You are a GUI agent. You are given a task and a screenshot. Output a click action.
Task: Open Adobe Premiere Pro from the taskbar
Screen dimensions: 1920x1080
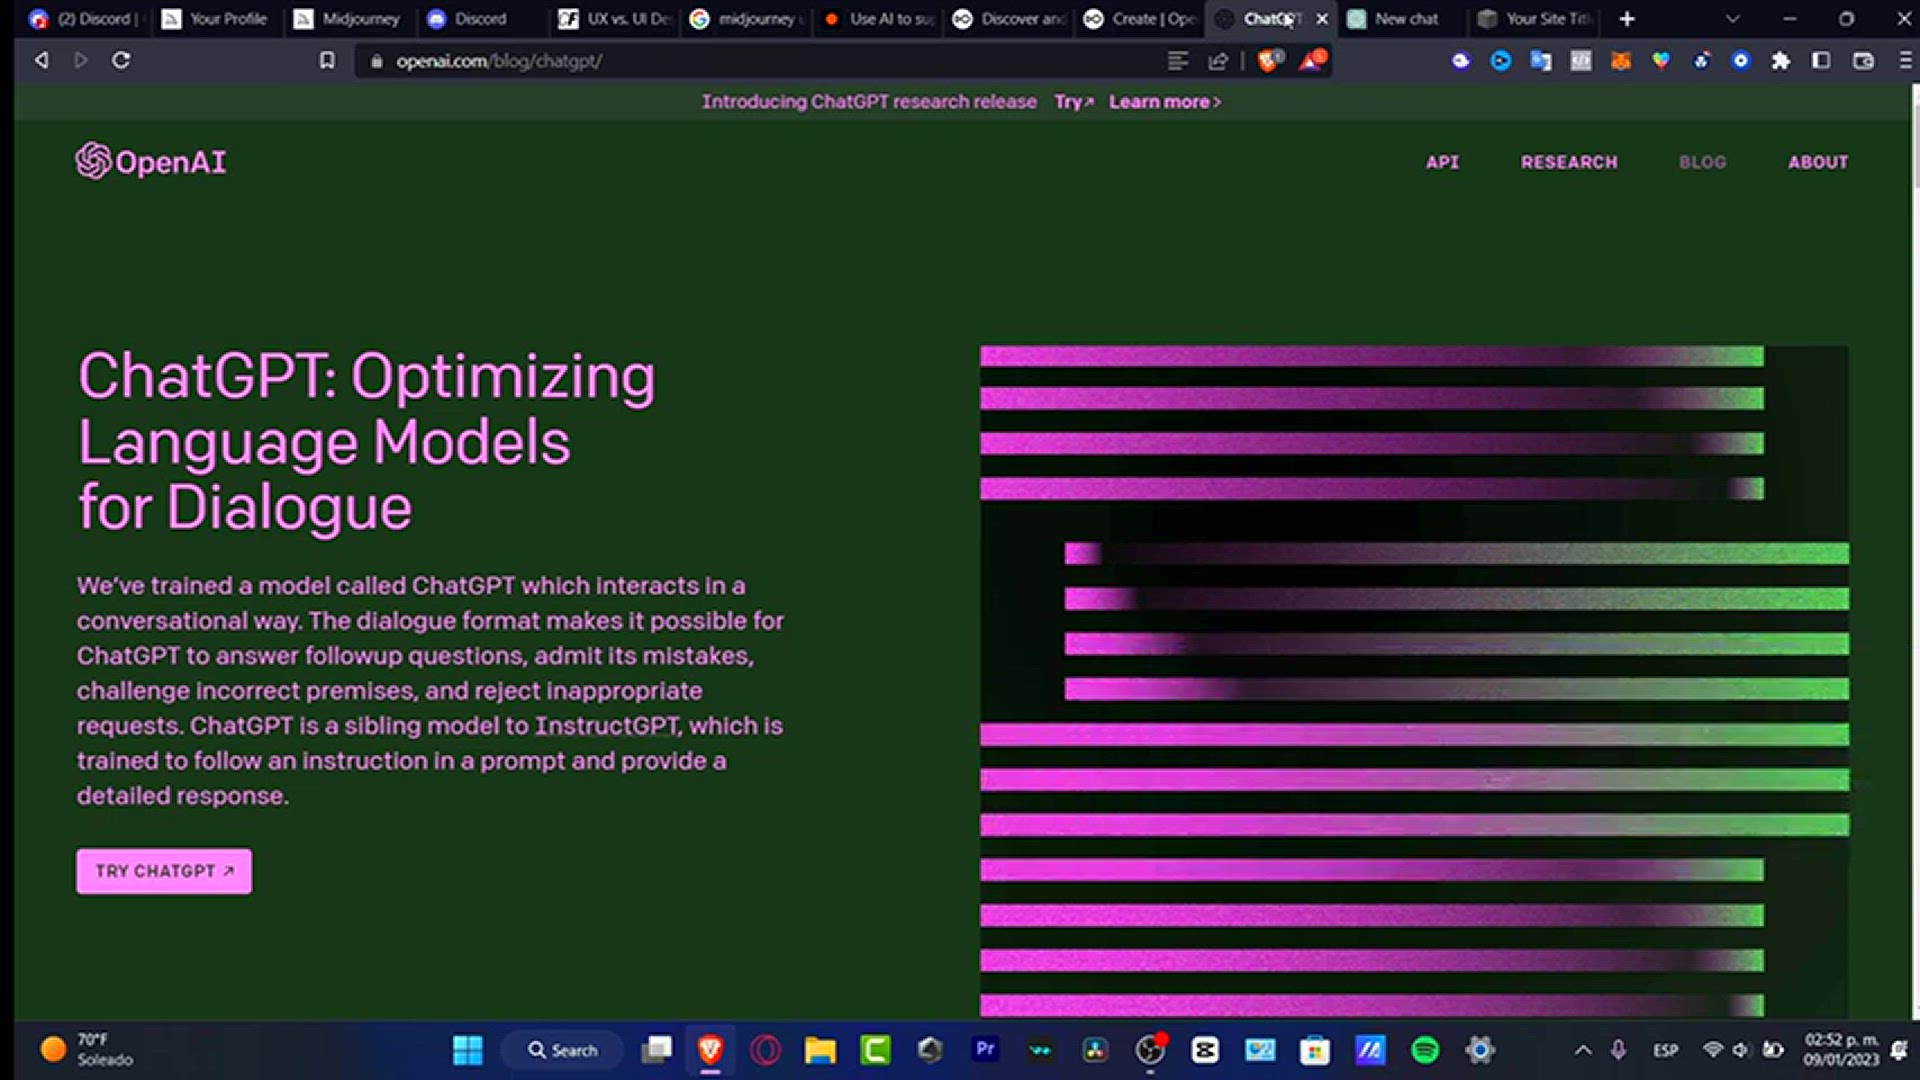coord(985,1049)
